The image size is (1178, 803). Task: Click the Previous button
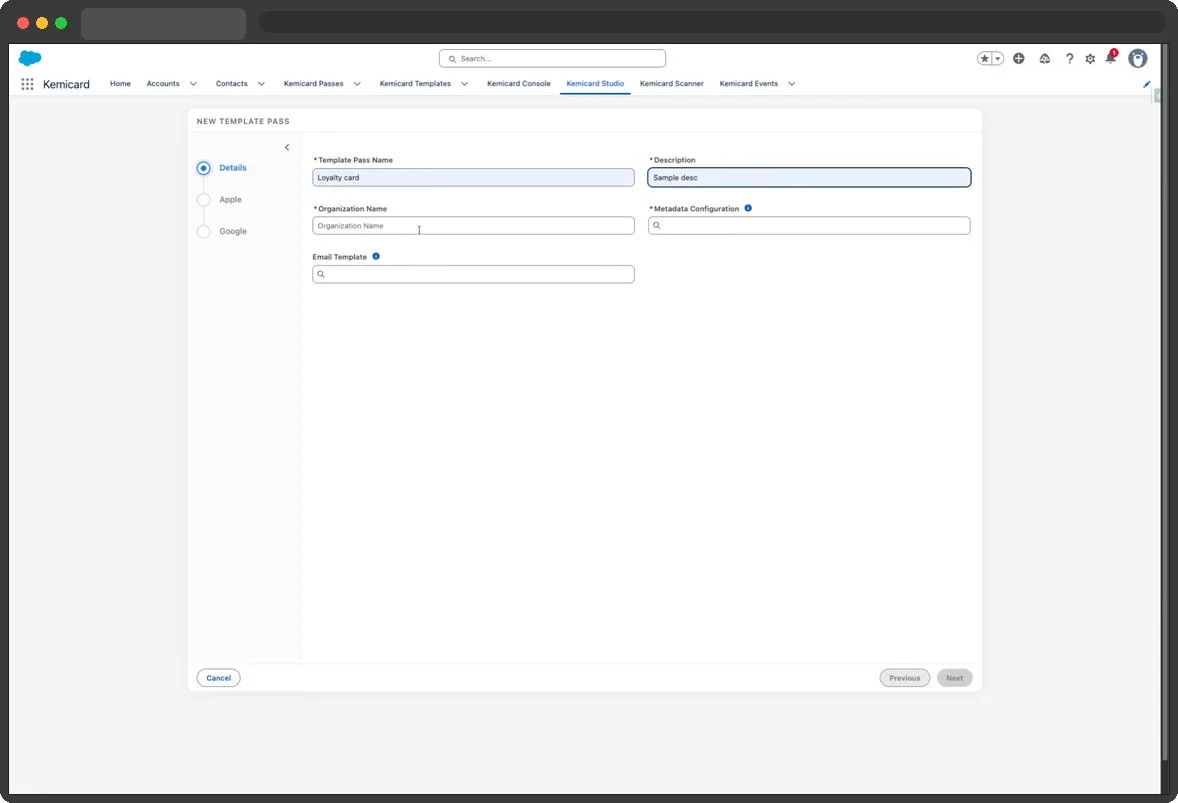905,678
